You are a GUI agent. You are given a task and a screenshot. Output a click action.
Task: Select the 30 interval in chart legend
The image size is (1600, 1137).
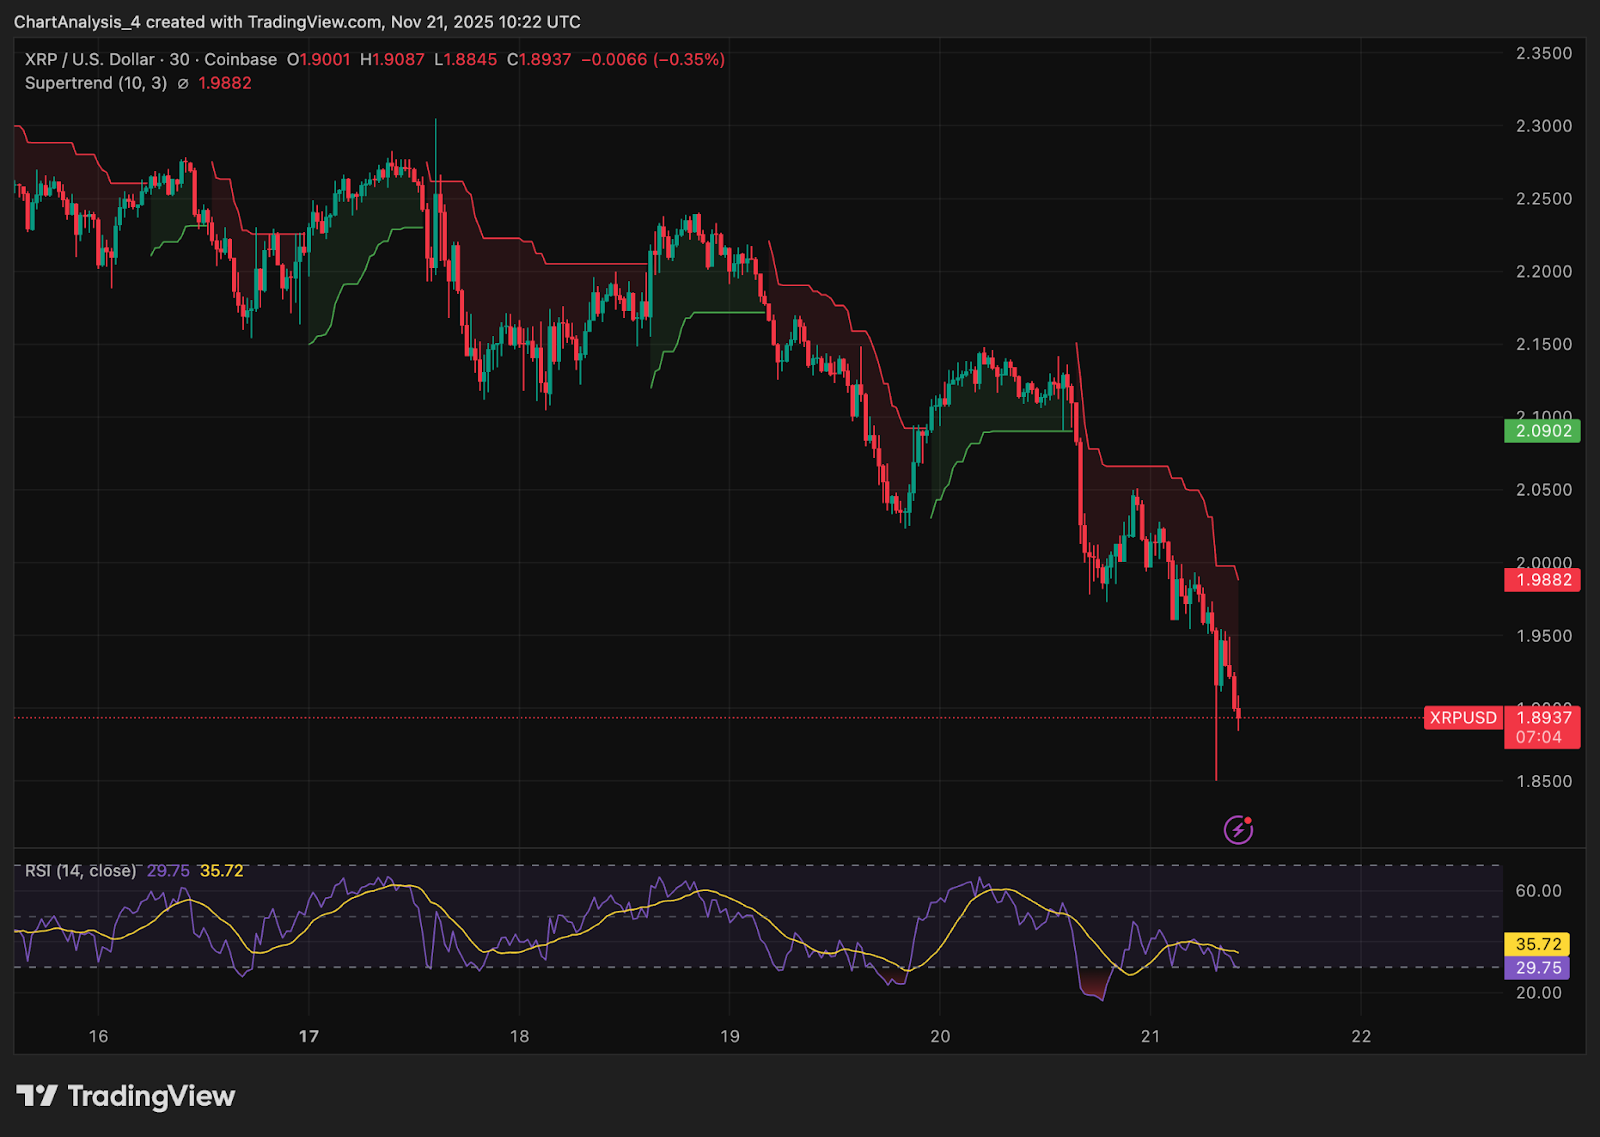[179, 60]
